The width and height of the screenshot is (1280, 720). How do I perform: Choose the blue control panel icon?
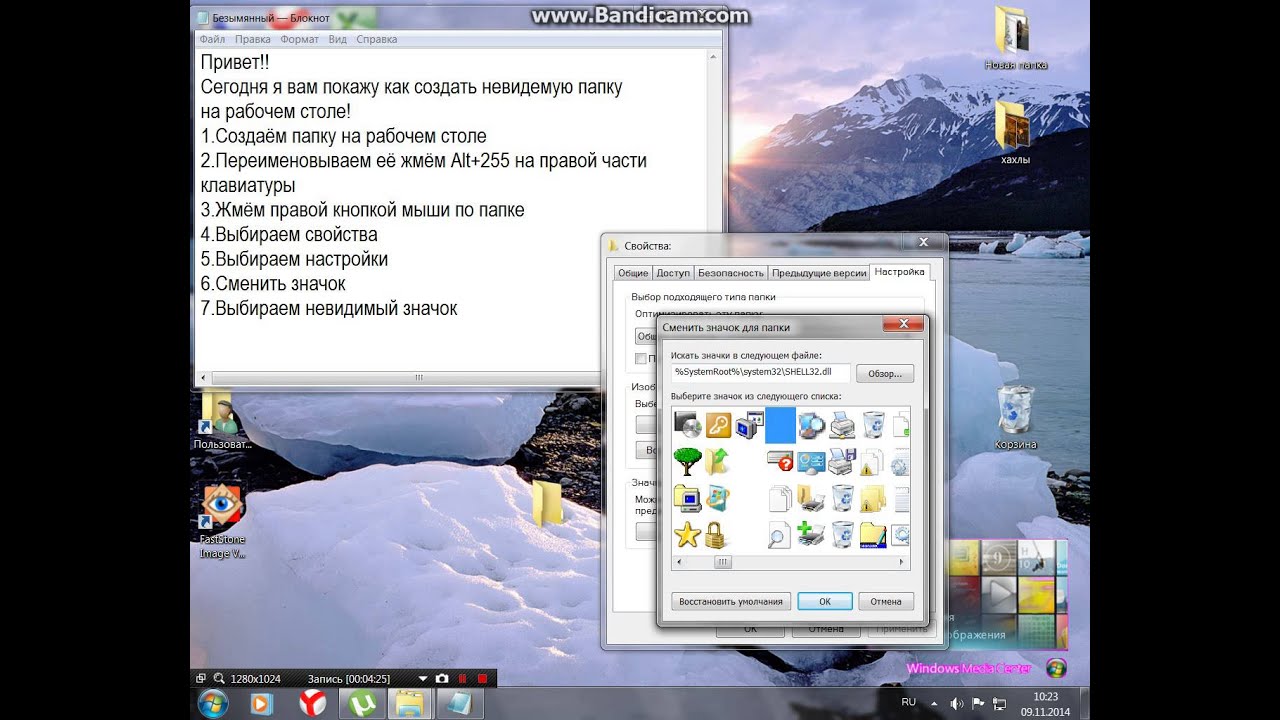pyautogui.click(x=811, y=461)
